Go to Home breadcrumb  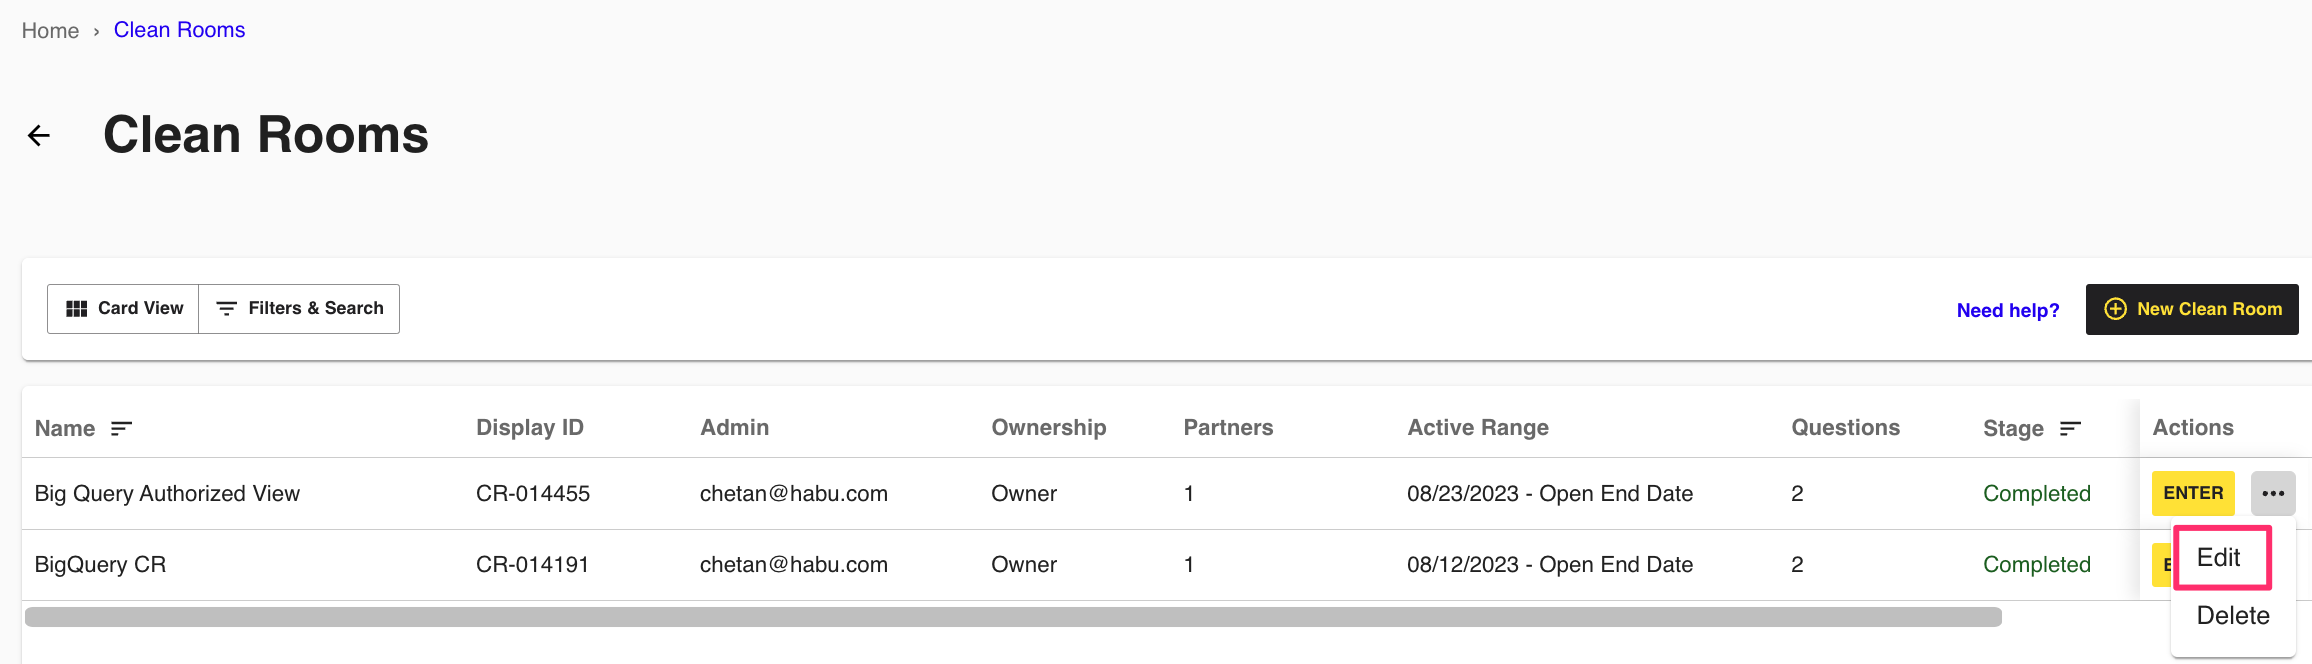click(50, 31)
